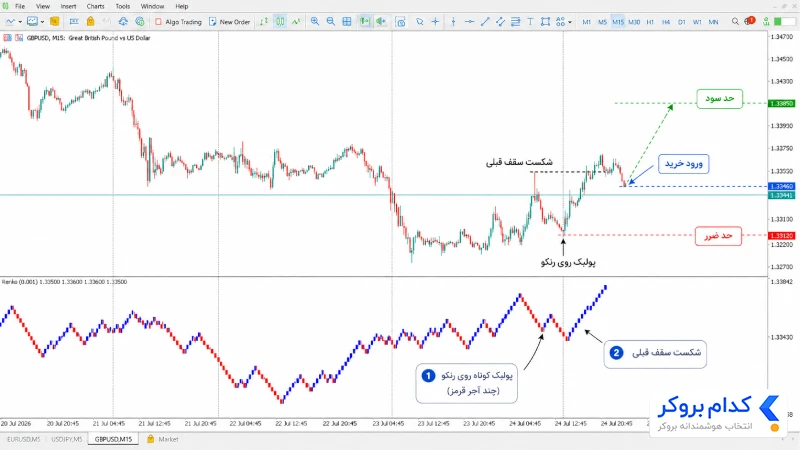Click the new chart line icon
The image size is (800, 450).
point(10,21)
